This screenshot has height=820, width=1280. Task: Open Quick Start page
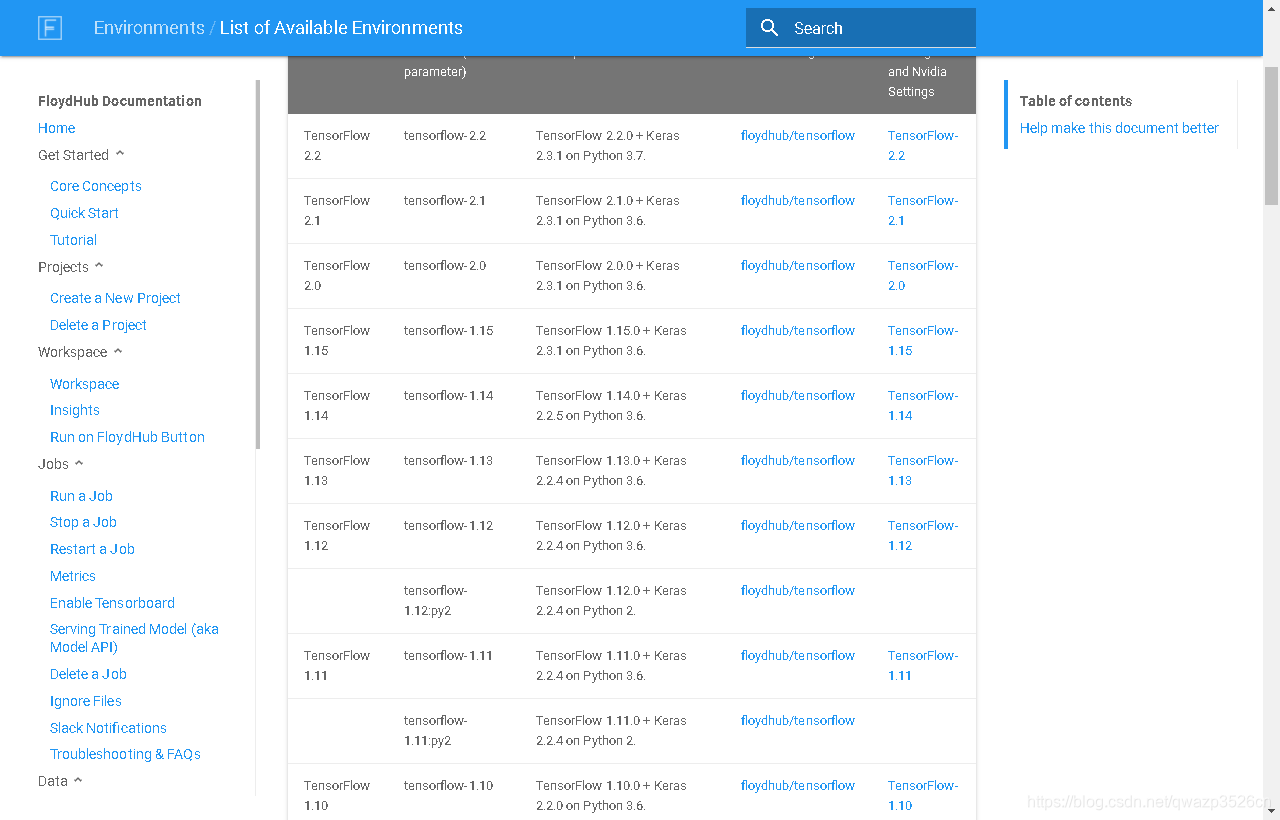tap(84, 213)
